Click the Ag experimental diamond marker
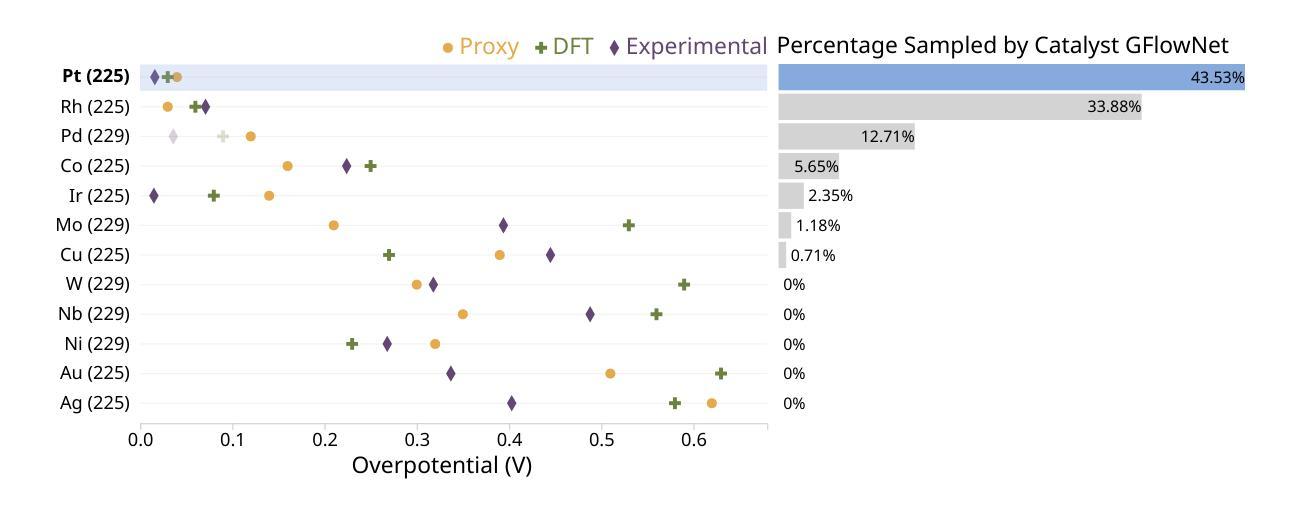The height and width of the screenshot is (510, 1303). [511, 403]
